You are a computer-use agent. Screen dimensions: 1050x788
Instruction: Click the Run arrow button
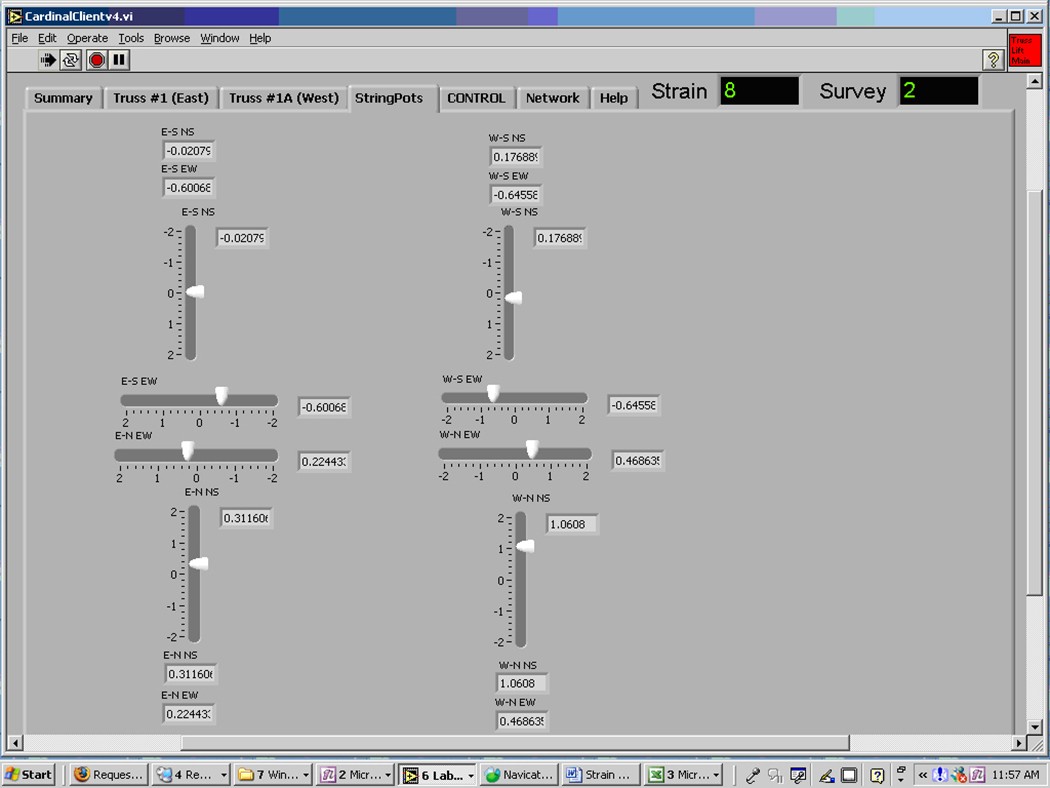48,60
